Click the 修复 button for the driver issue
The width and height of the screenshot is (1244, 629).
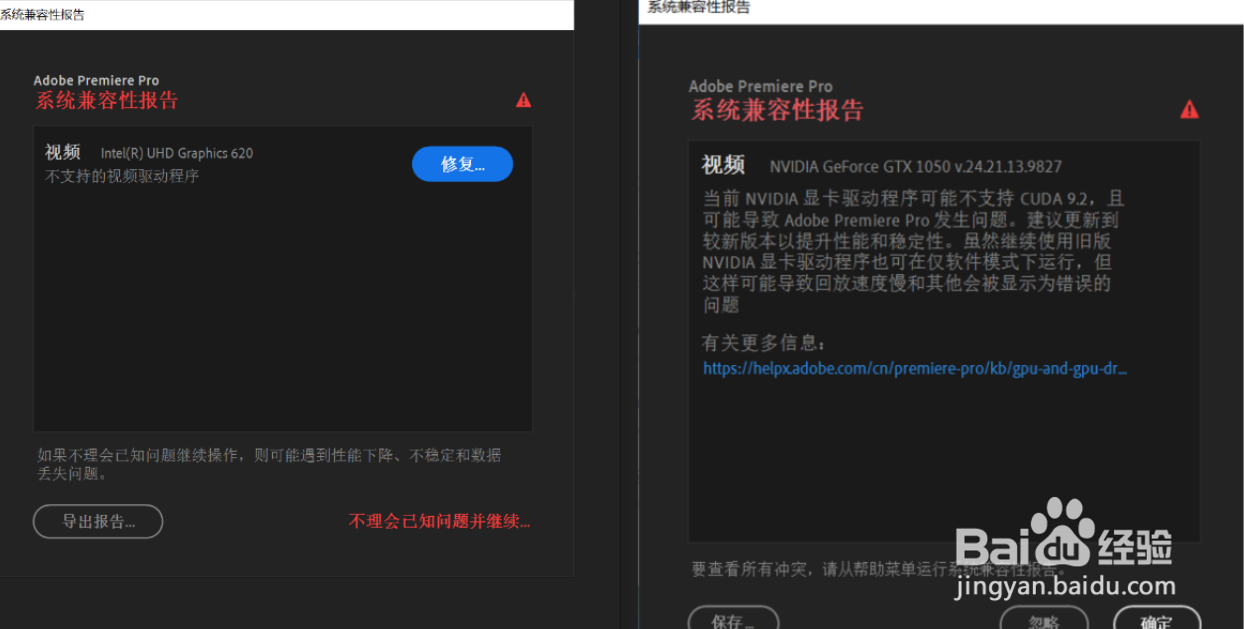[x=462, y=164]
